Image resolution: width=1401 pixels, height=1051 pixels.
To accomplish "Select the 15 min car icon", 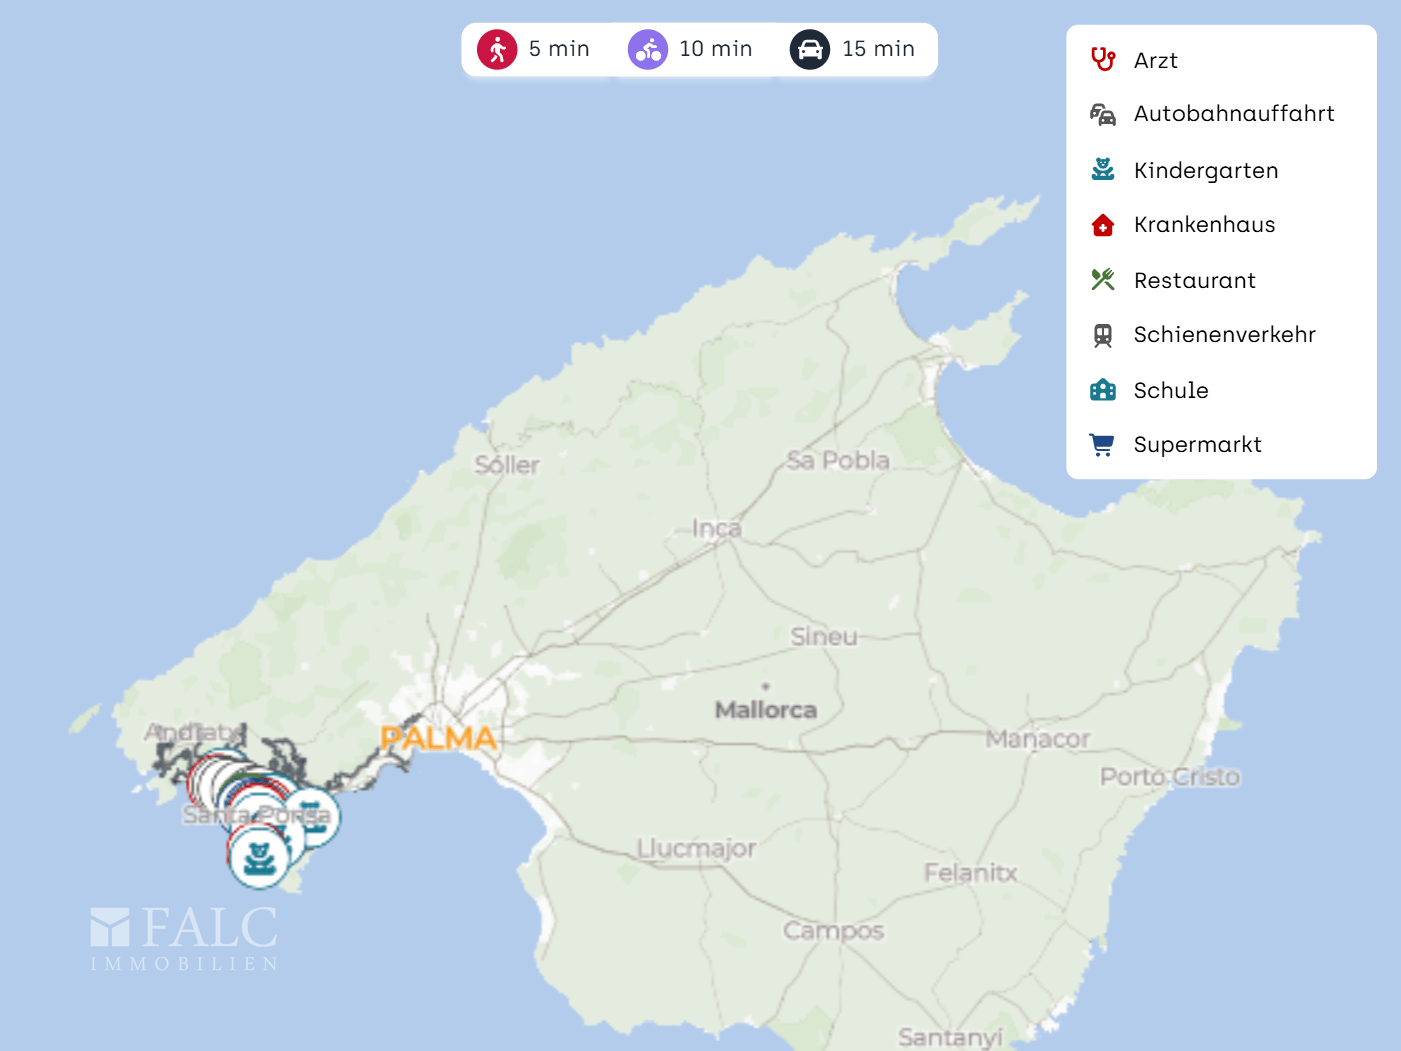I will tap(810, 49).
